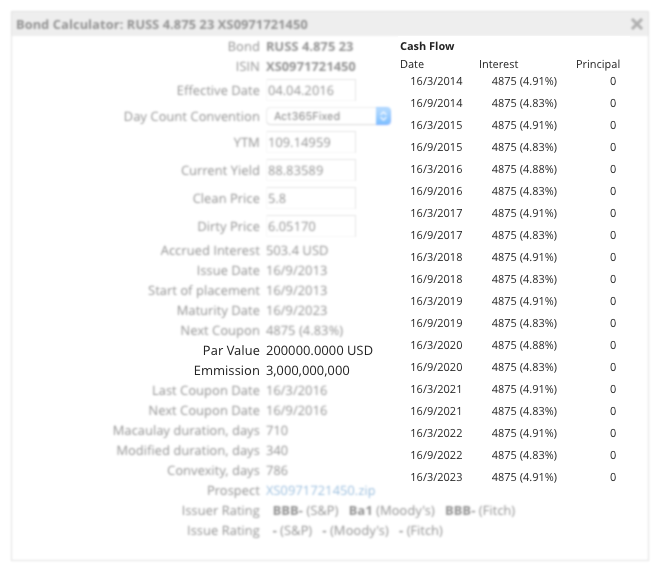660x572 pixels.
Task: Click the Cash Flow heading
Action: point(427,46)
